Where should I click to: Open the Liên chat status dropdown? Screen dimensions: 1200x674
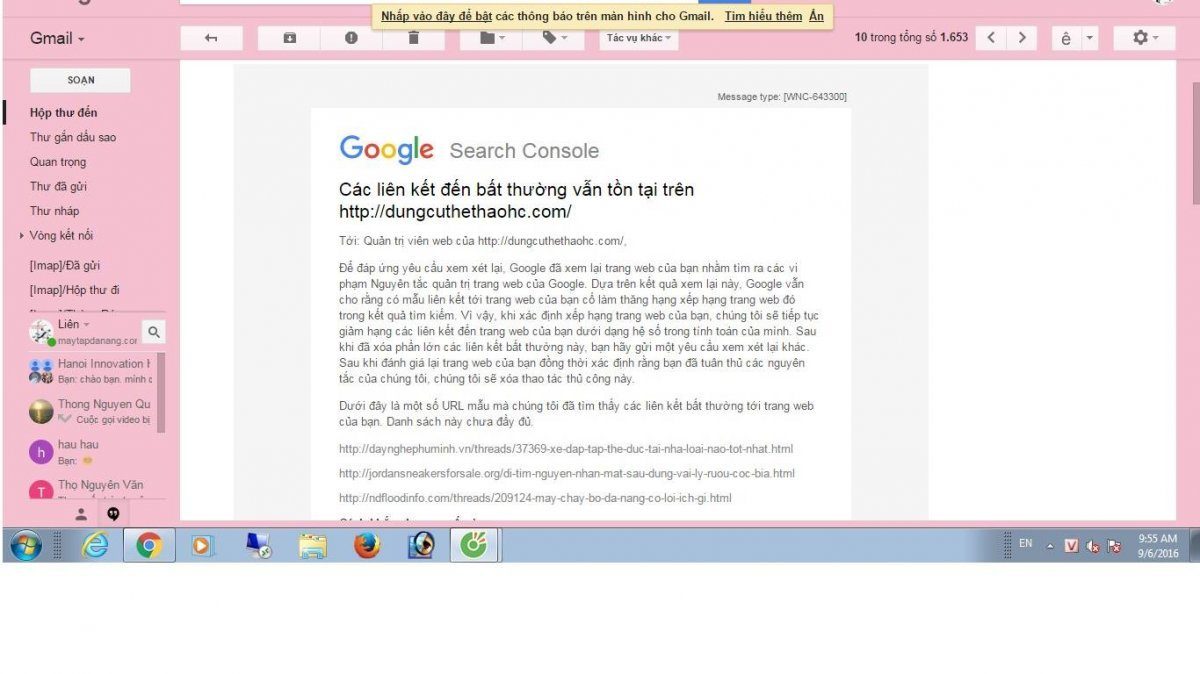point(73,325)
